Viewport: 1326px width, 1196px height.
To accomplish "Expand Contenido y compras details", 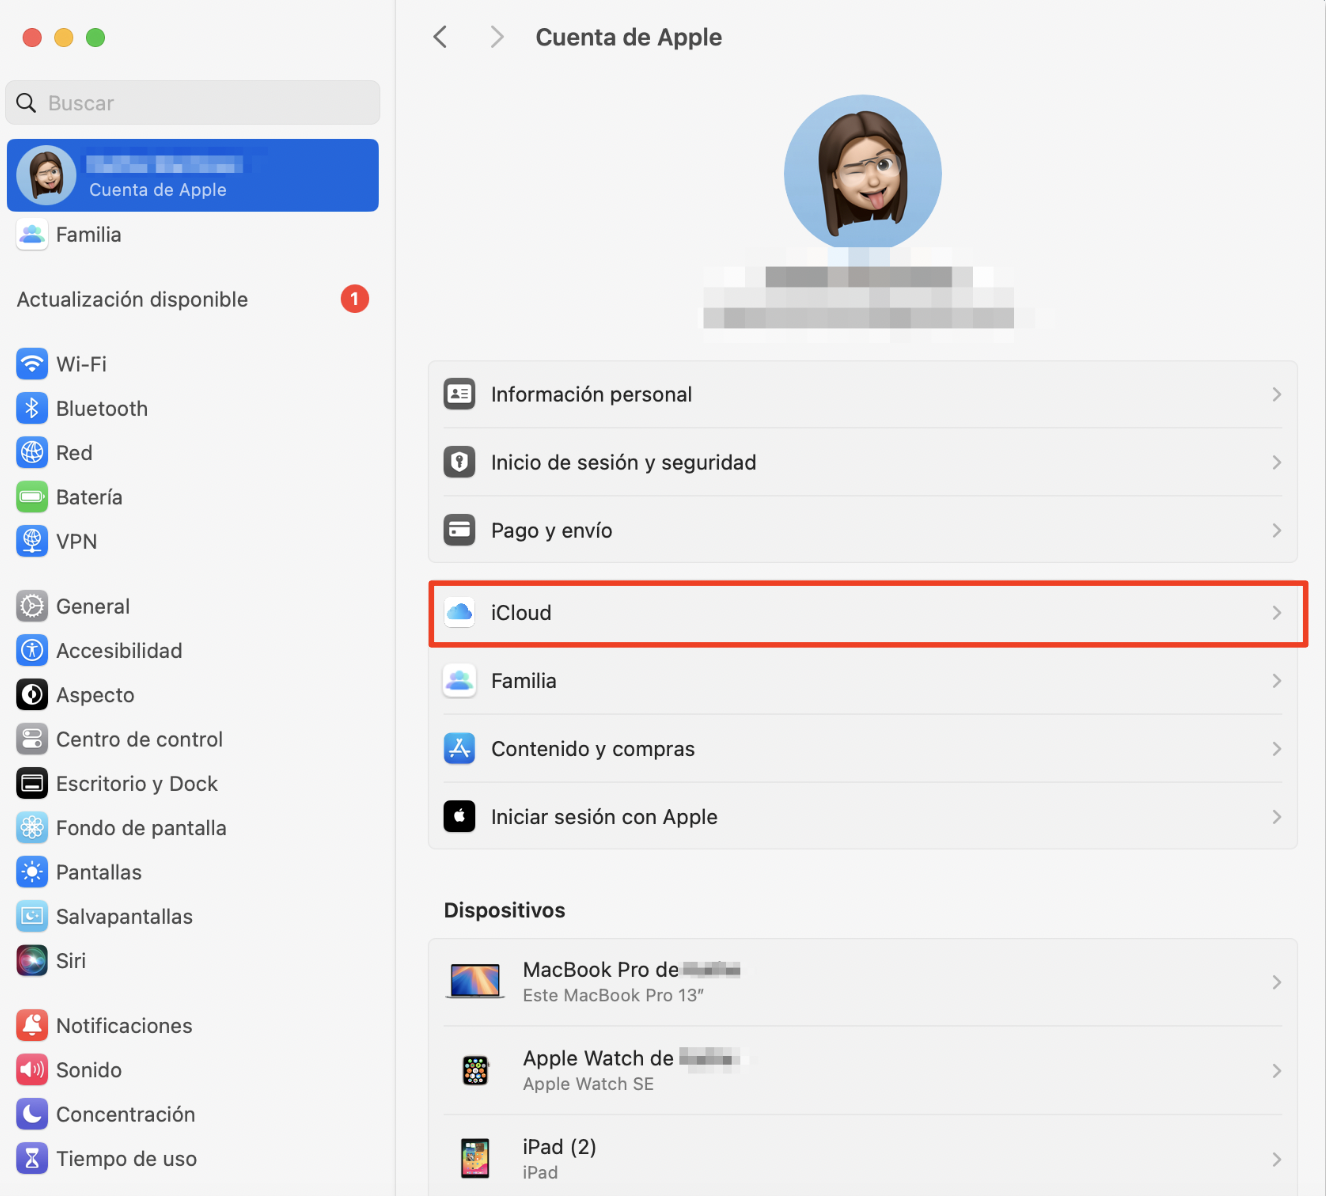I will pyautogui.click(x=864, y=748).
